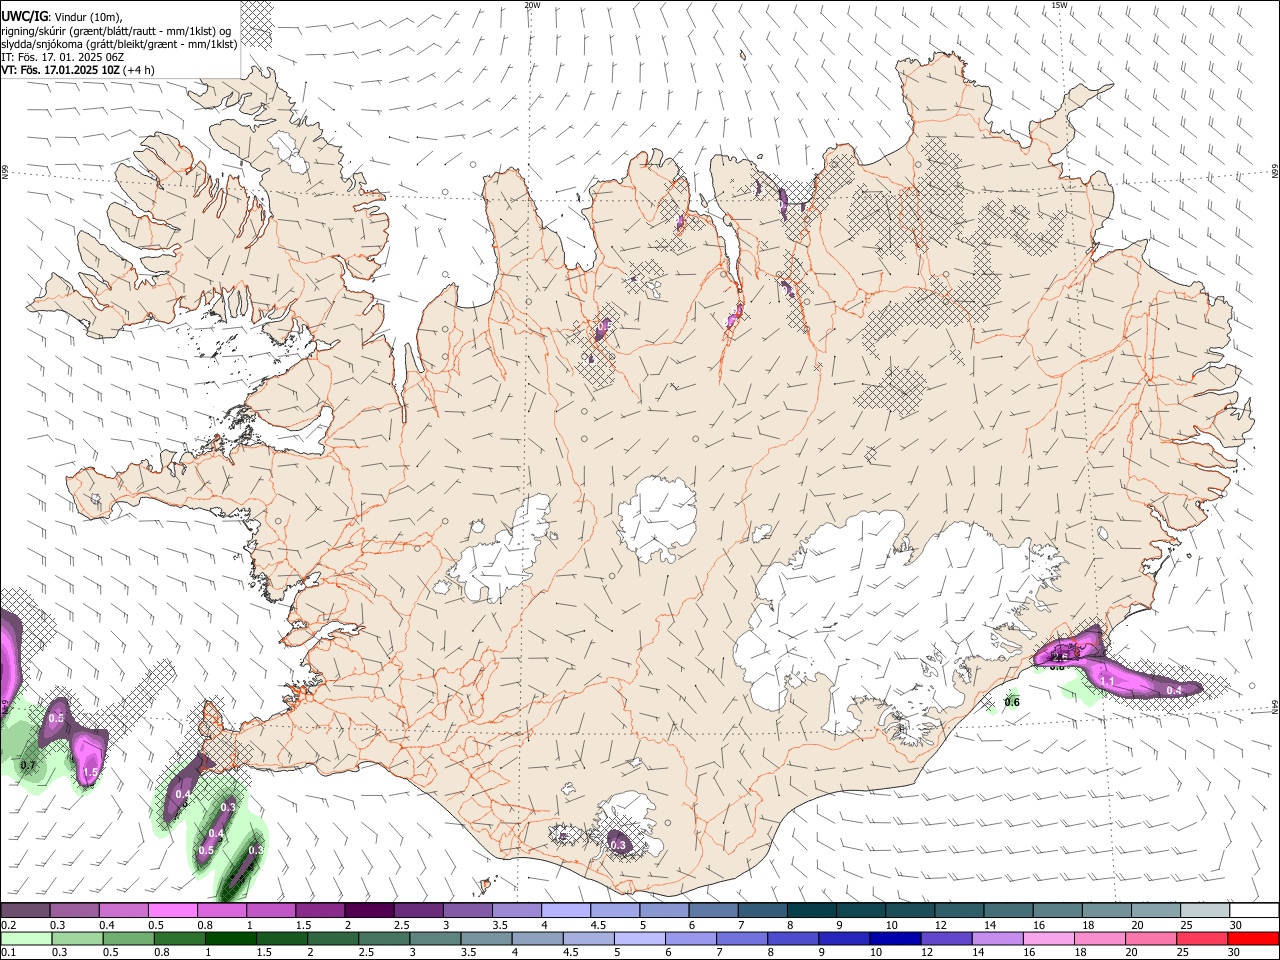Select the dark teal 8 swatch in snow scale
The height and width of the screenshot is (960, 1280).
(812, 910)
